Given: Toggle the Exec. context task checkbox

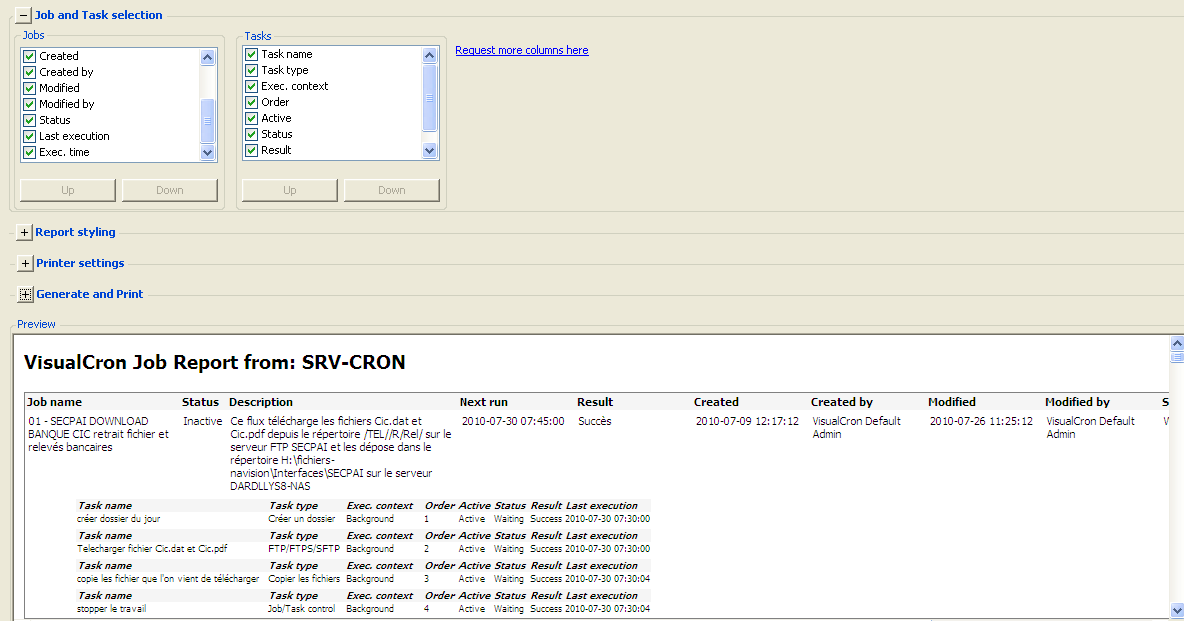Looking at the screenshot, I should [x=252, y=86].
